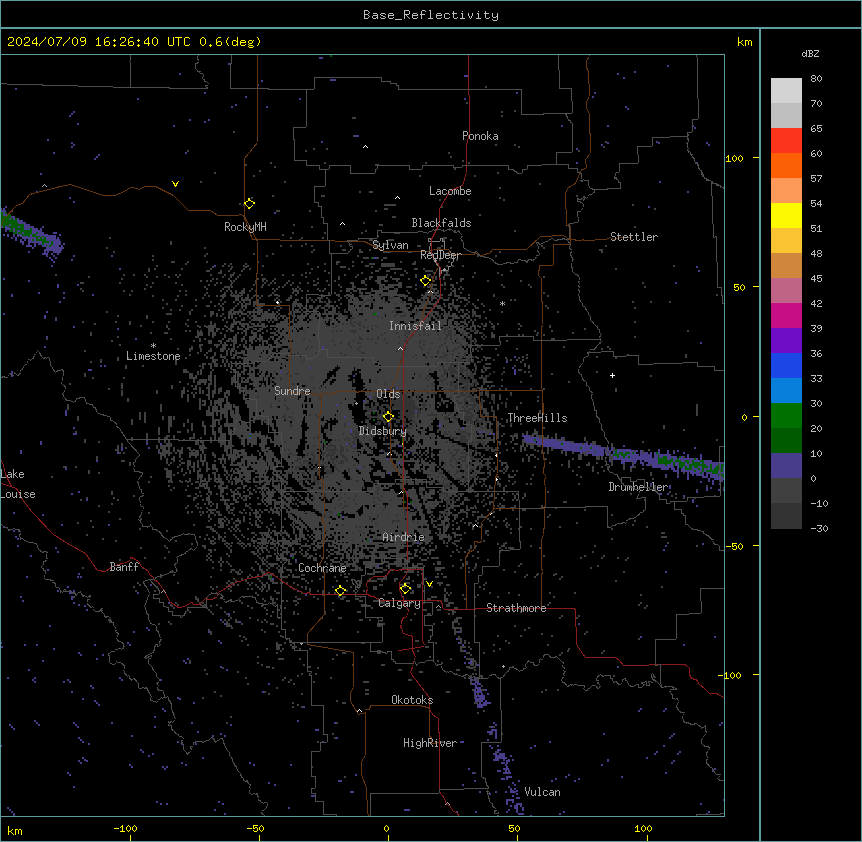Click the Vulcan label

point(542,792)
